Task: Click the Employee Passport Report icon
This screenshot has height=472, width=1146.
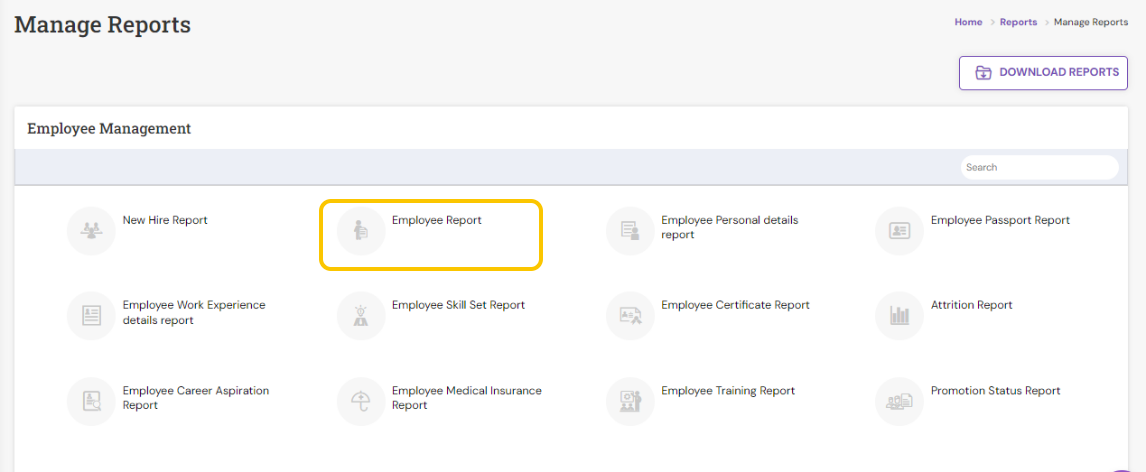Action: pos(899,231)
